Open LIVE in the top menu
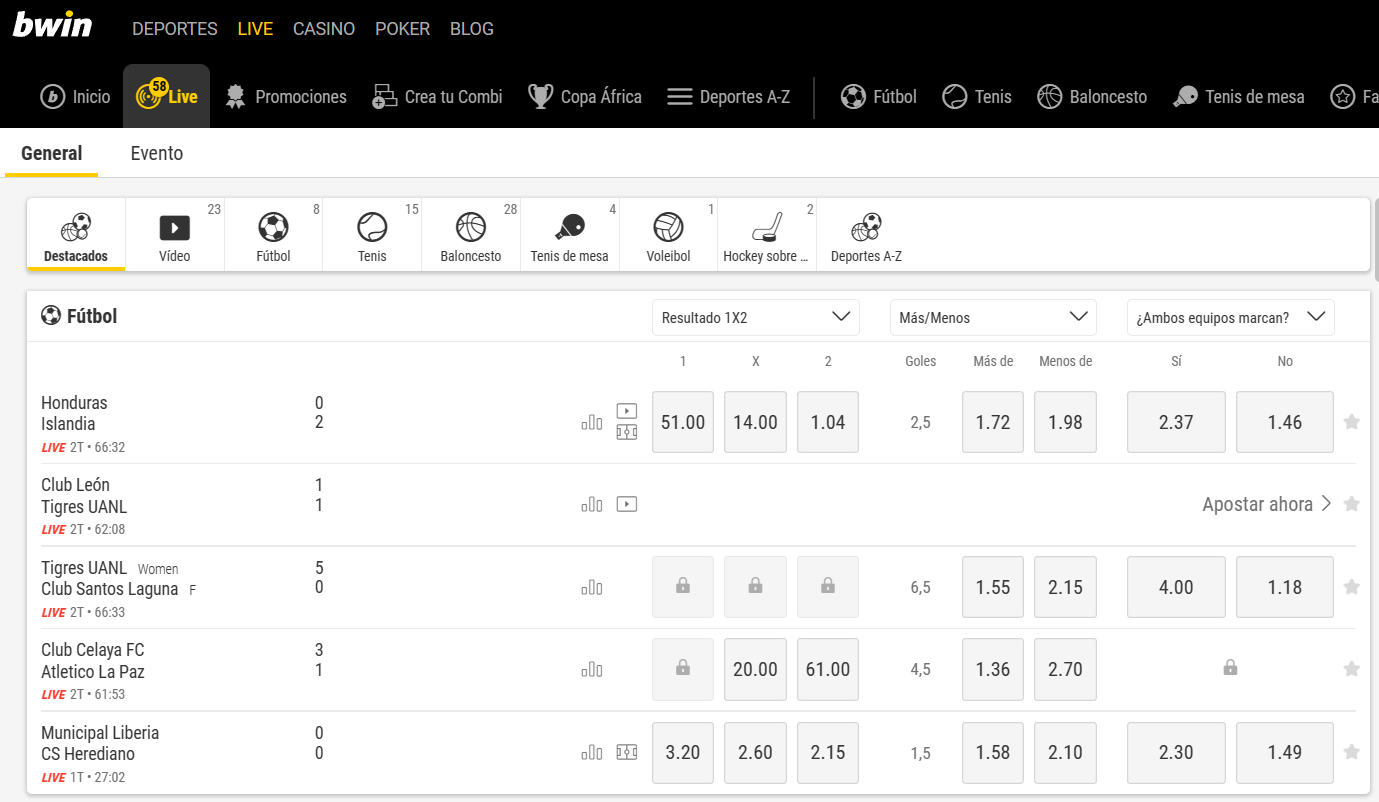This screenshot has width=1379, height=802. click(255, 29)
